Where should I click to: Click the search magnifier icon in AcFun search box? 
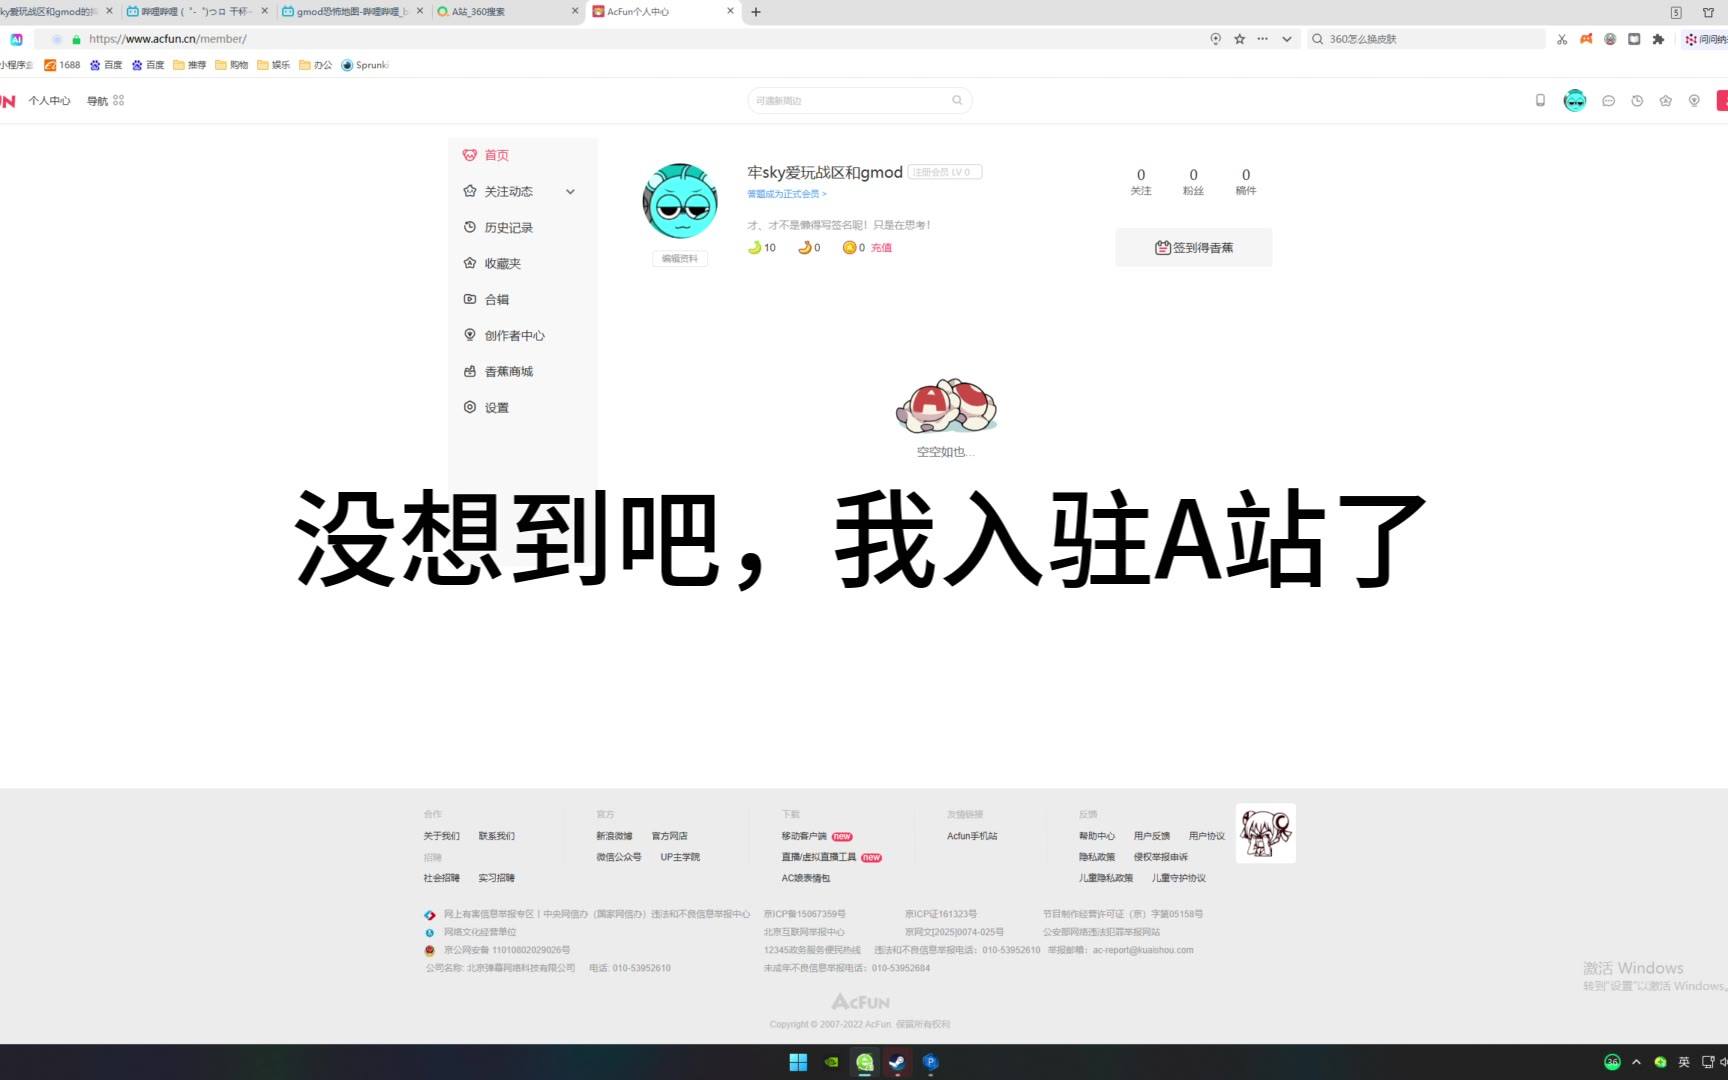coord(957,100)
